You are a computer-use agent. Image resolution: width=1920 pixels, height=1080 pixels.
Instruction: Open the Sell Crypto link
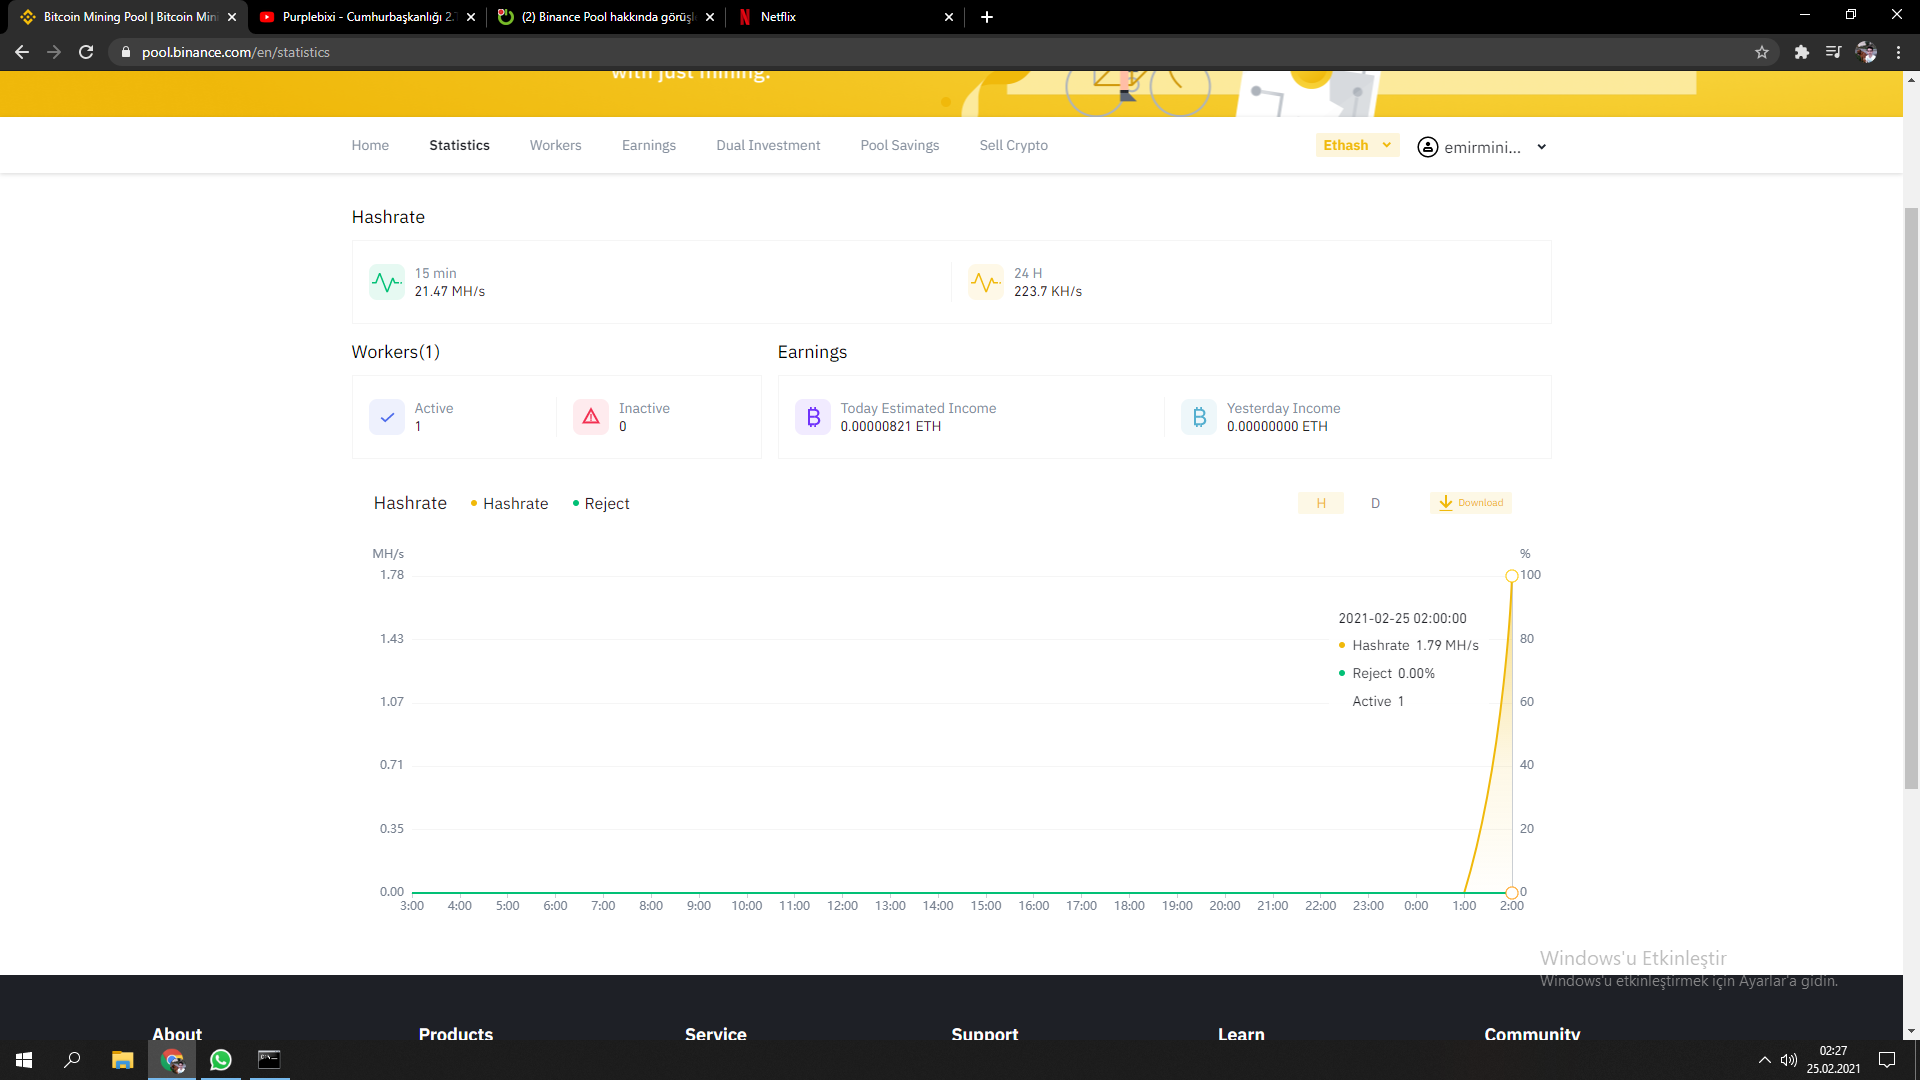click(1013, 145)
